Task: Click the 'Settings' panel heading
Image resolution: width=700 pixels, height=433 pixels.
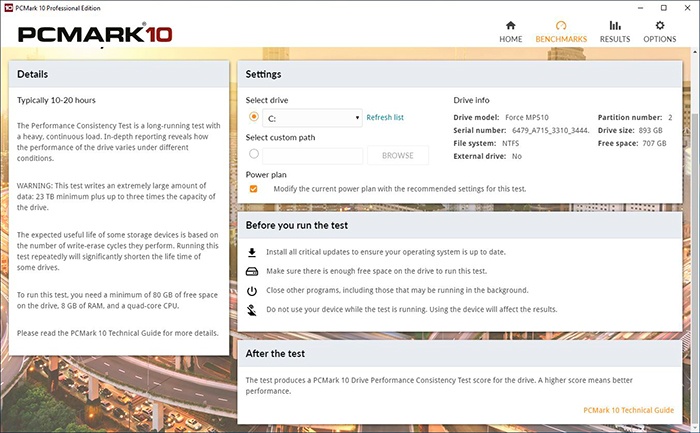Action: [x=263, y=74]
